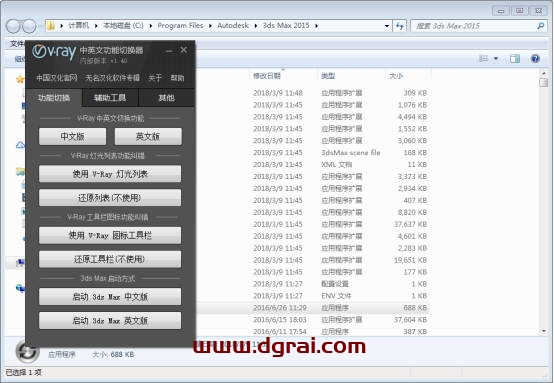This screenshot has height=383, width=554.
Task: Select the 2016/6/26 11:29 应用程序 row
Action: (x=312, y=308)
